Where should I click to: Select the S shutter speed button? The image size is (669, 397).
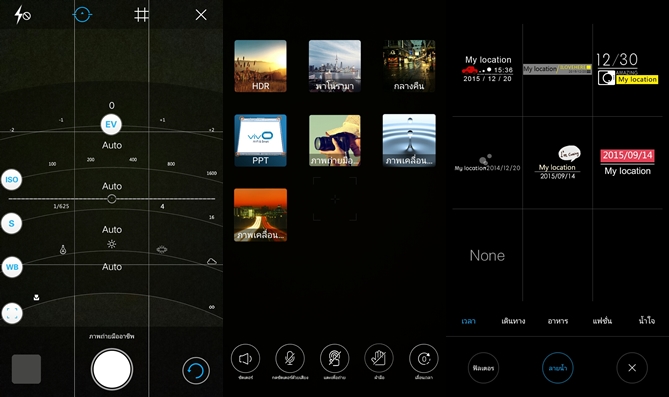click(x=12, y=223)
